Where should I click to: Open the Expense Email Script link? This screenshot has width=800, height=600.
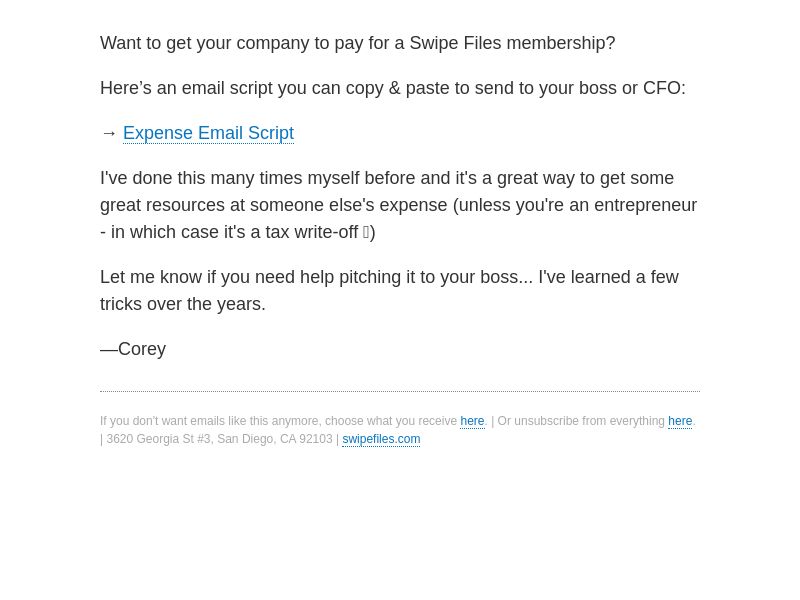(208, 133)
